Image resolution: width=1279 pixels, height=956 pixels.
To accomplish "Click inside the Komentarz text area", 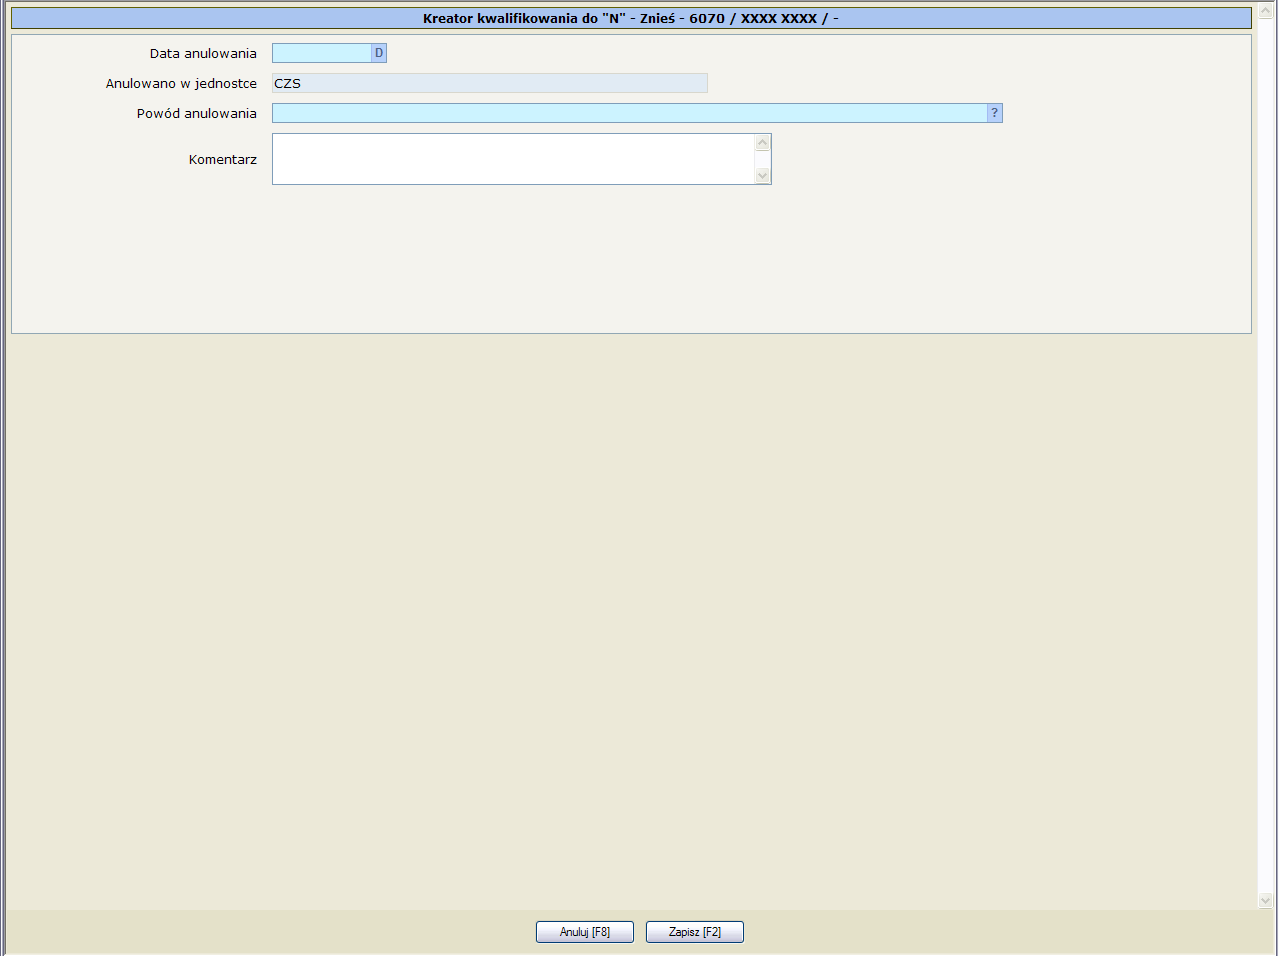I will tap(514, 159).
